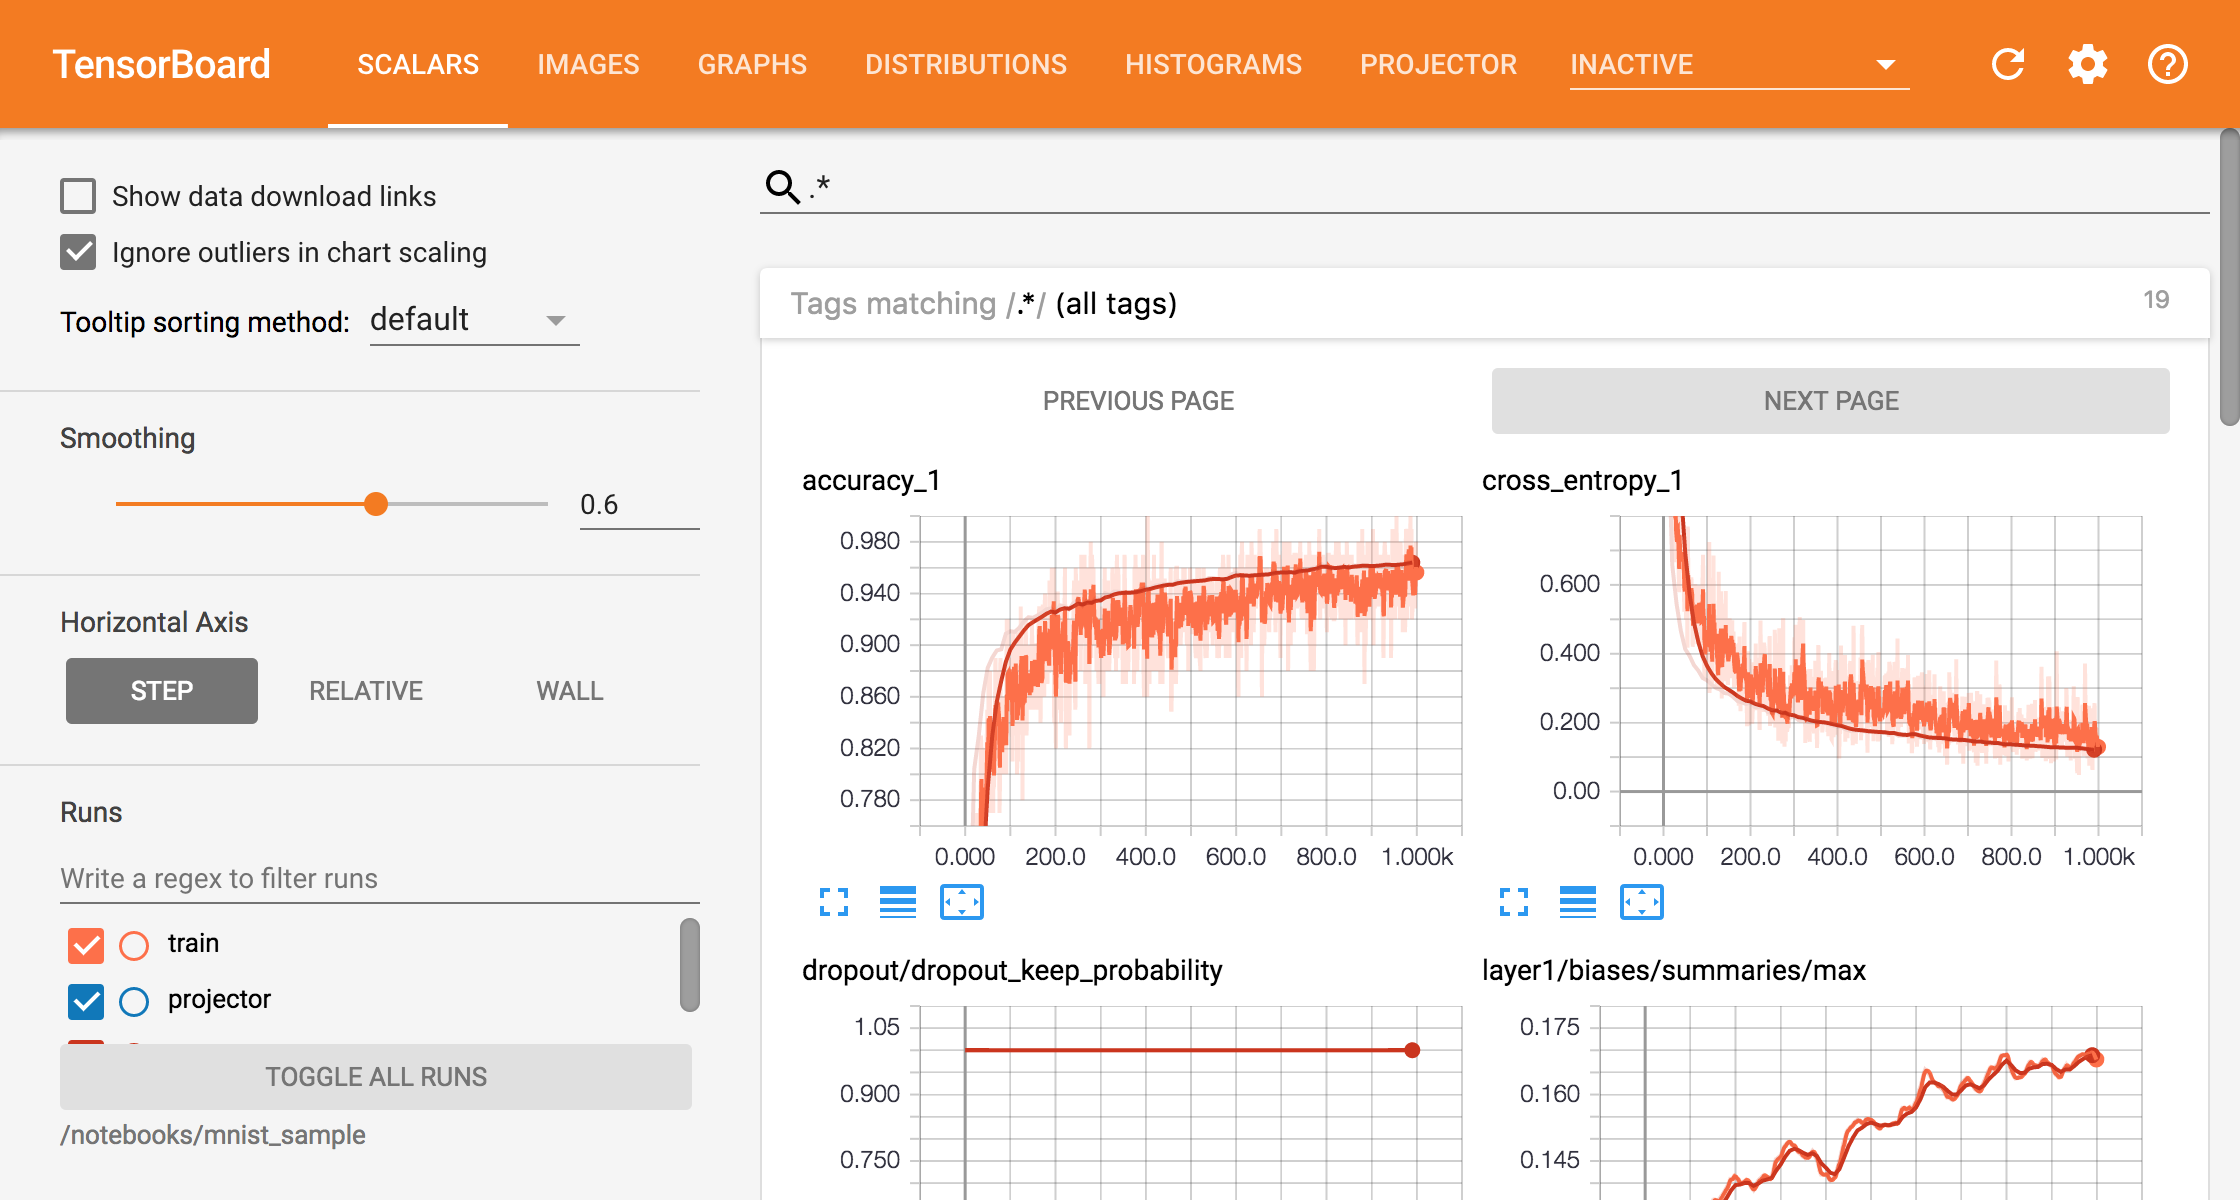Toggle y-axis log scale on cross_entropy_1

click(1577, 902)
